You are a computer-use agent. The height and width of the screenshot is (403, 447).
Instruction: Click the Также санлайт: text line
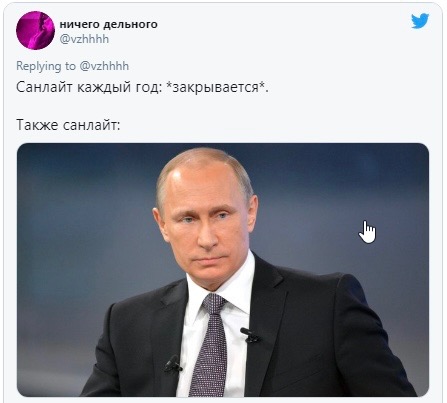click(x=68, y=125)
